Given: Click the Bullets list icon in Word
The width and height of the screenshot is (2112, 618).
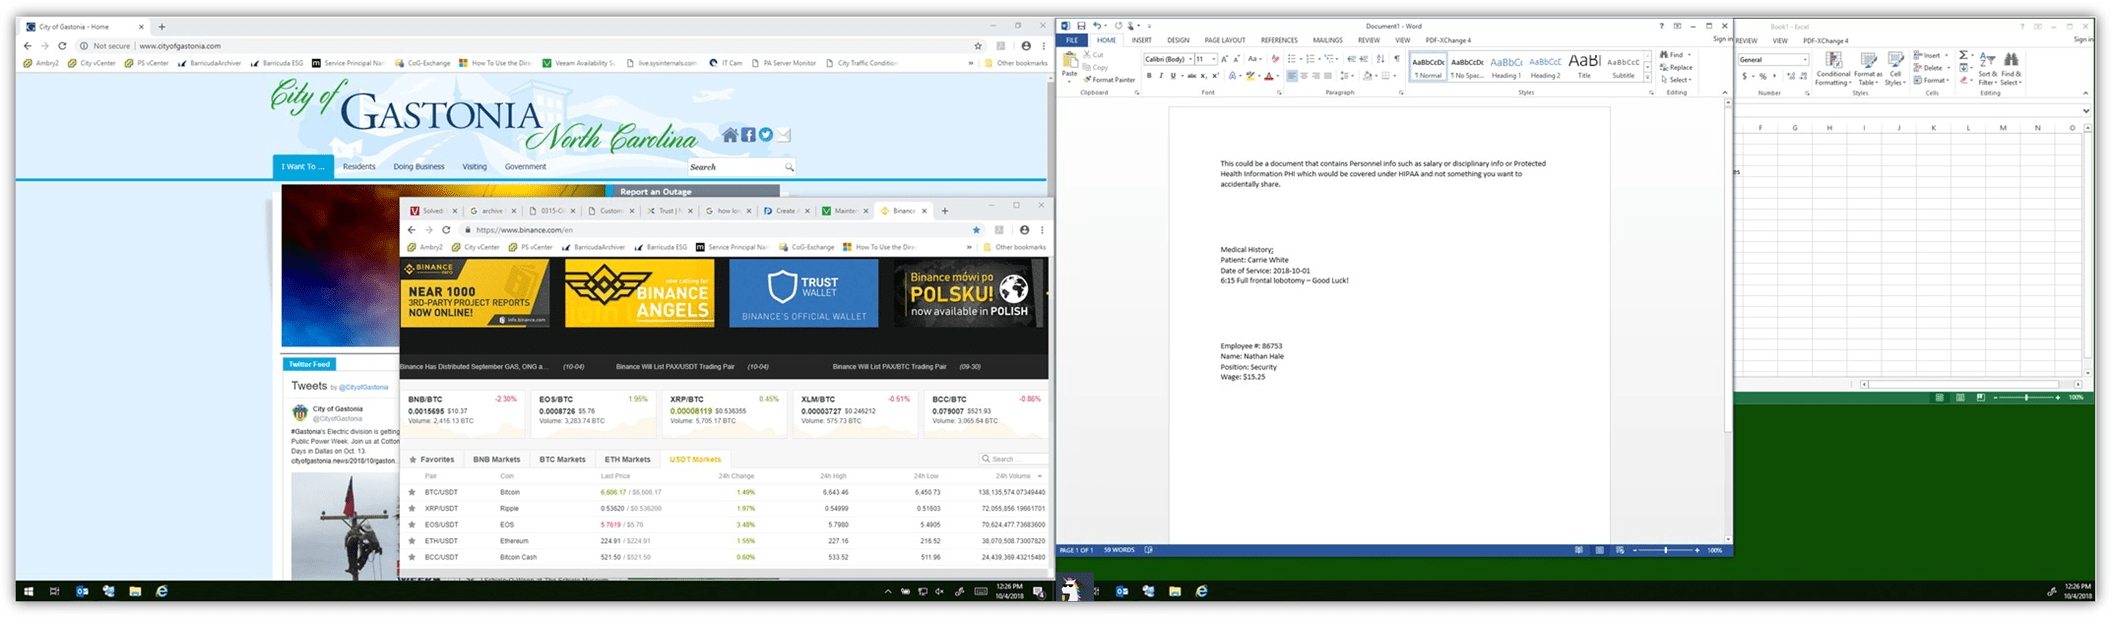Looking at the screenshot, I should pos(1292,59).
